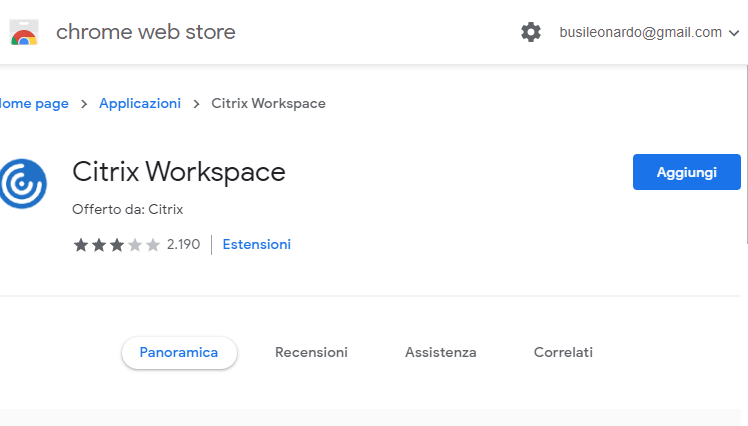Open the Estensioni category link

(x=257, y=244)
